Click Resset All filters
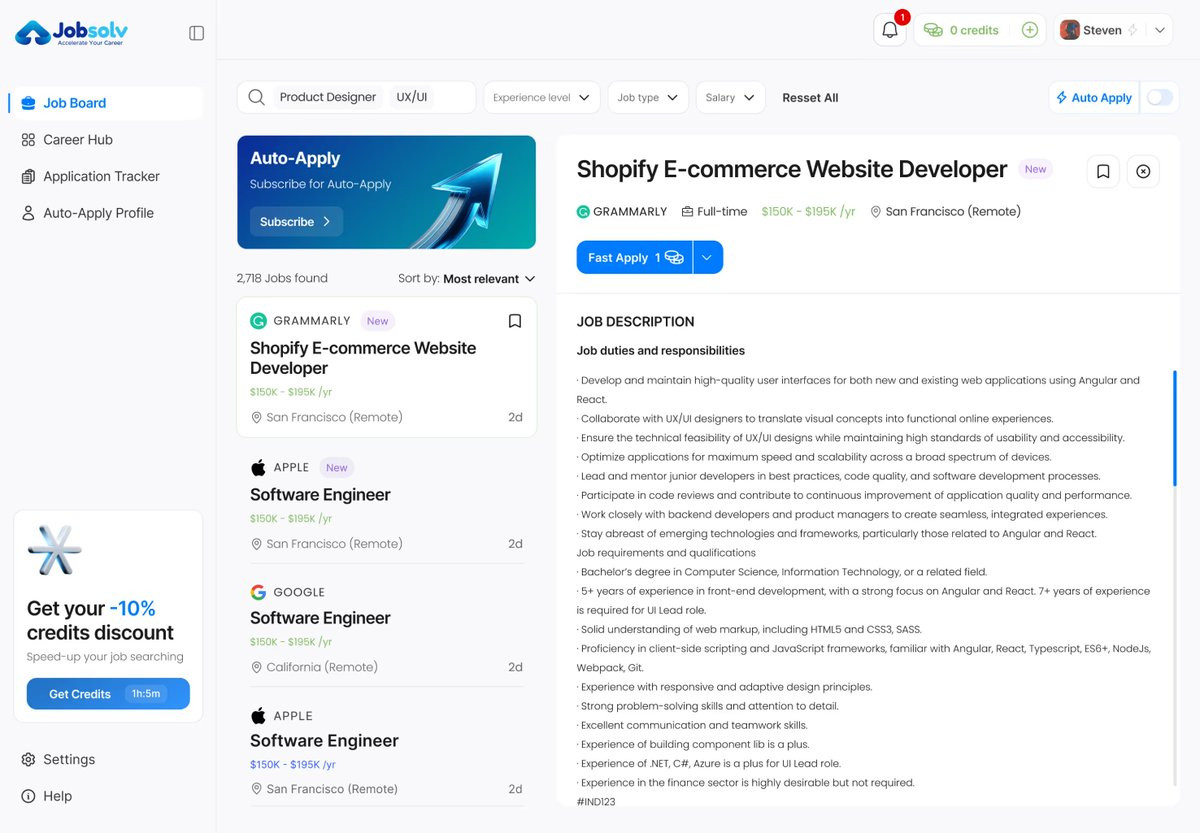Screen dimensions: 1200x833 [x=810, y=98]
